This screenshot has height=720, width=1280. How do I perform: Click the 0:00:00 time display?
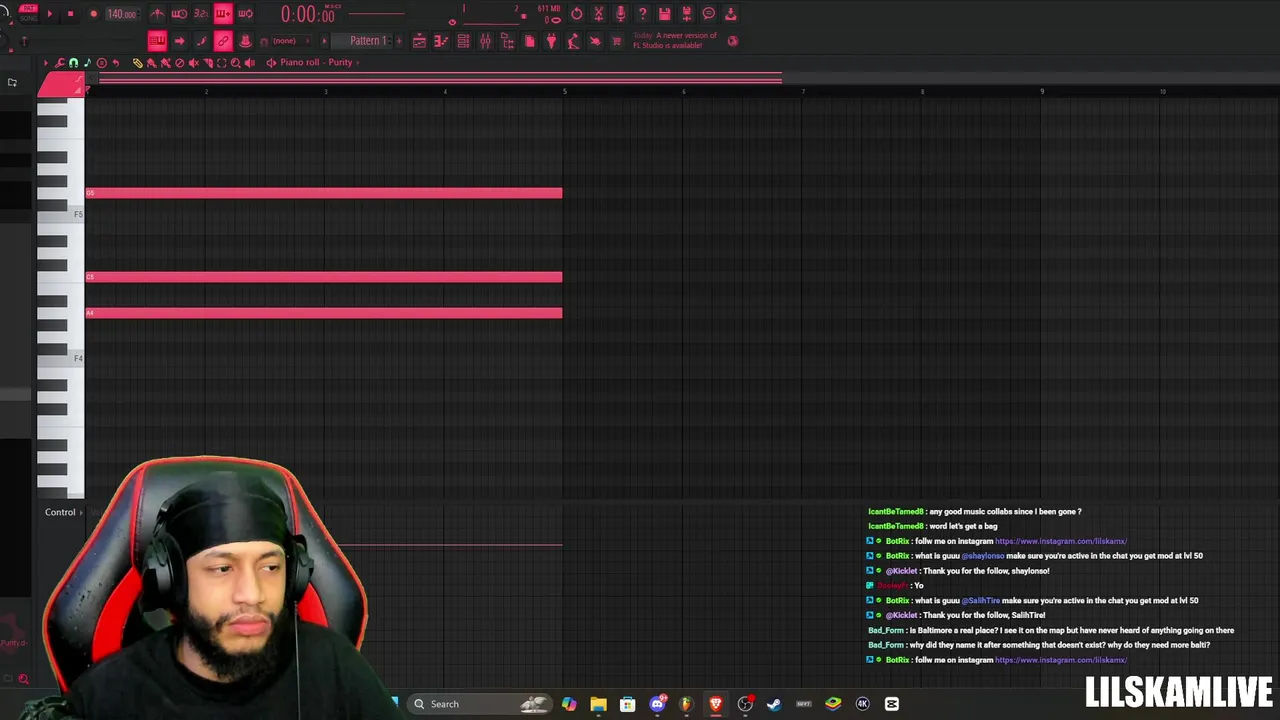pyautogui.click(x=308, y=14)
